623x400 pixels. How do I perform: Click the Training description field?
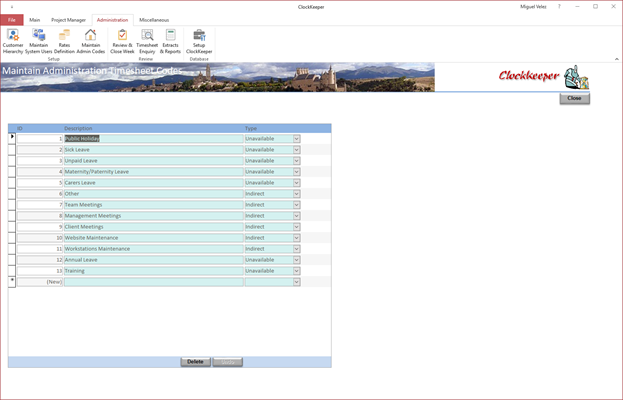click(x=154, y=271)
